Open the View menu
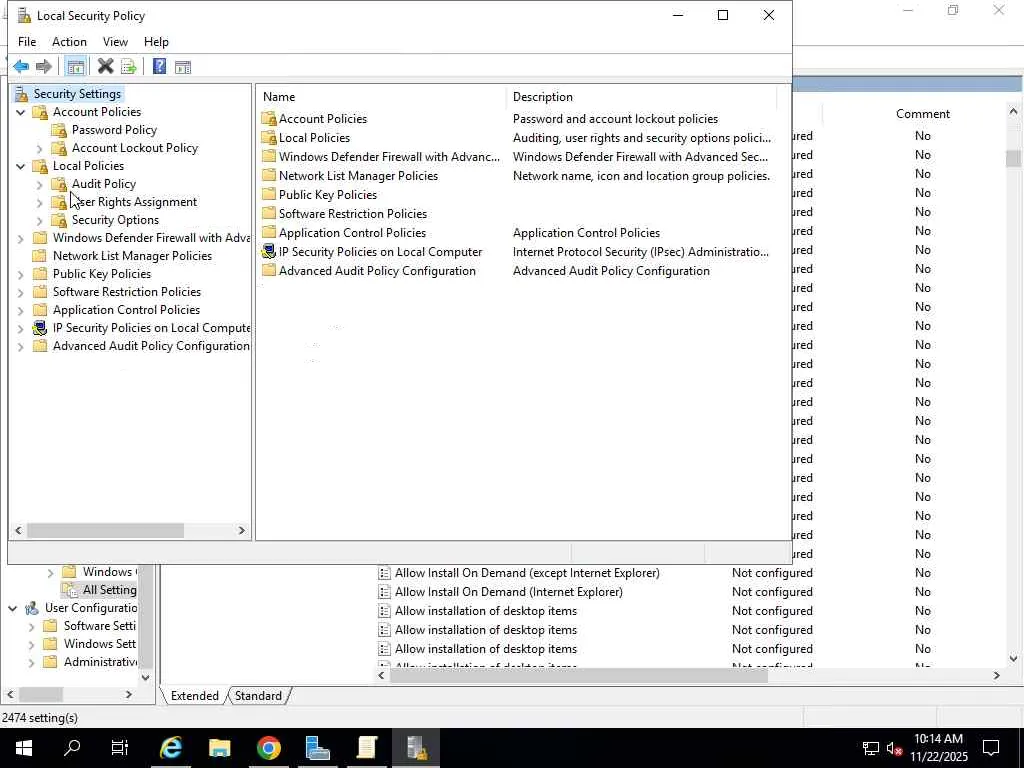This screenshot has height=768, width=1024. pos(115,42)
